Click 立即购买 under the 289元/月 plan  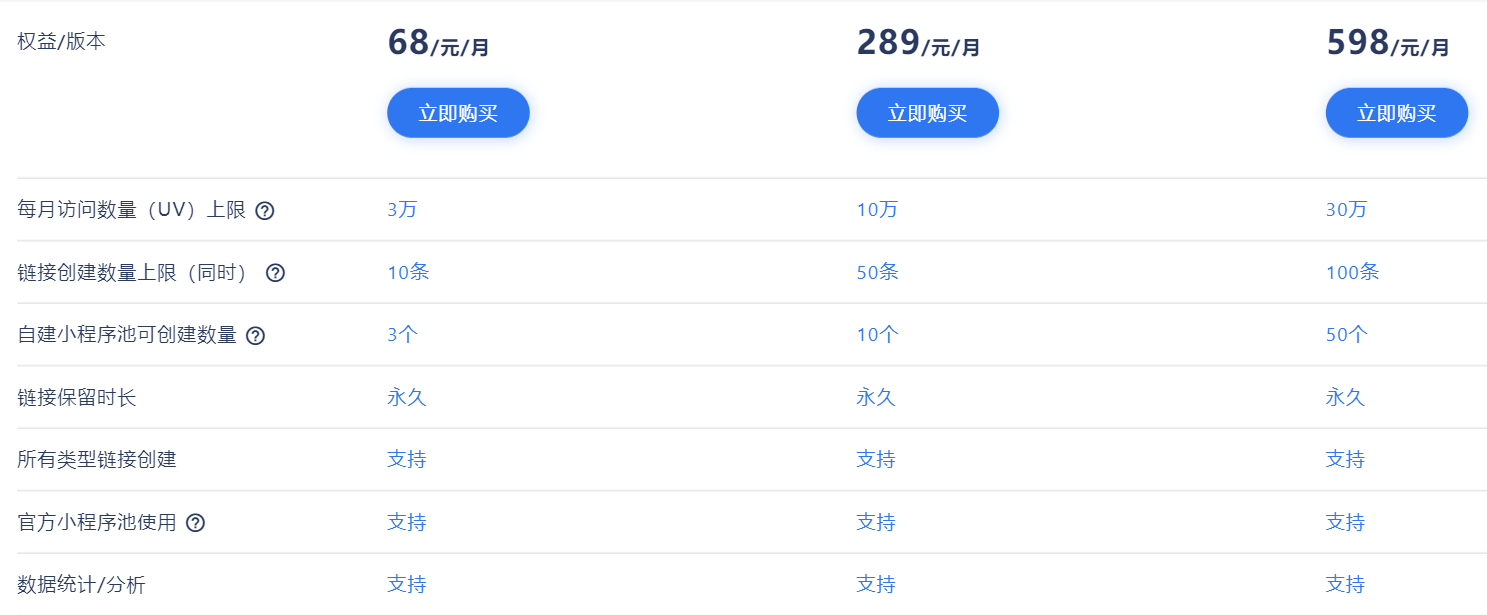tap(927, 112)
